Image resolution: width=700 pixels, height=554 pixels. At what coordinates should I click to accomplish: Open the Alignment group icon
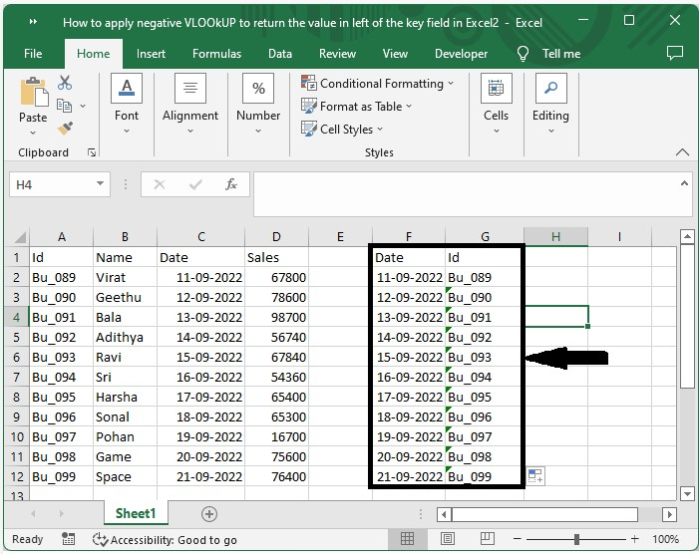tap(190, 90)
